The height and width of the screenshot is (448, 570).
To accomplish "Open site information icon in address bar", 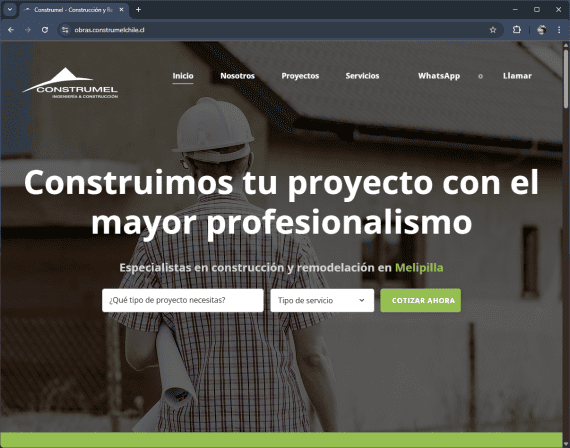I will pos(65,30).
